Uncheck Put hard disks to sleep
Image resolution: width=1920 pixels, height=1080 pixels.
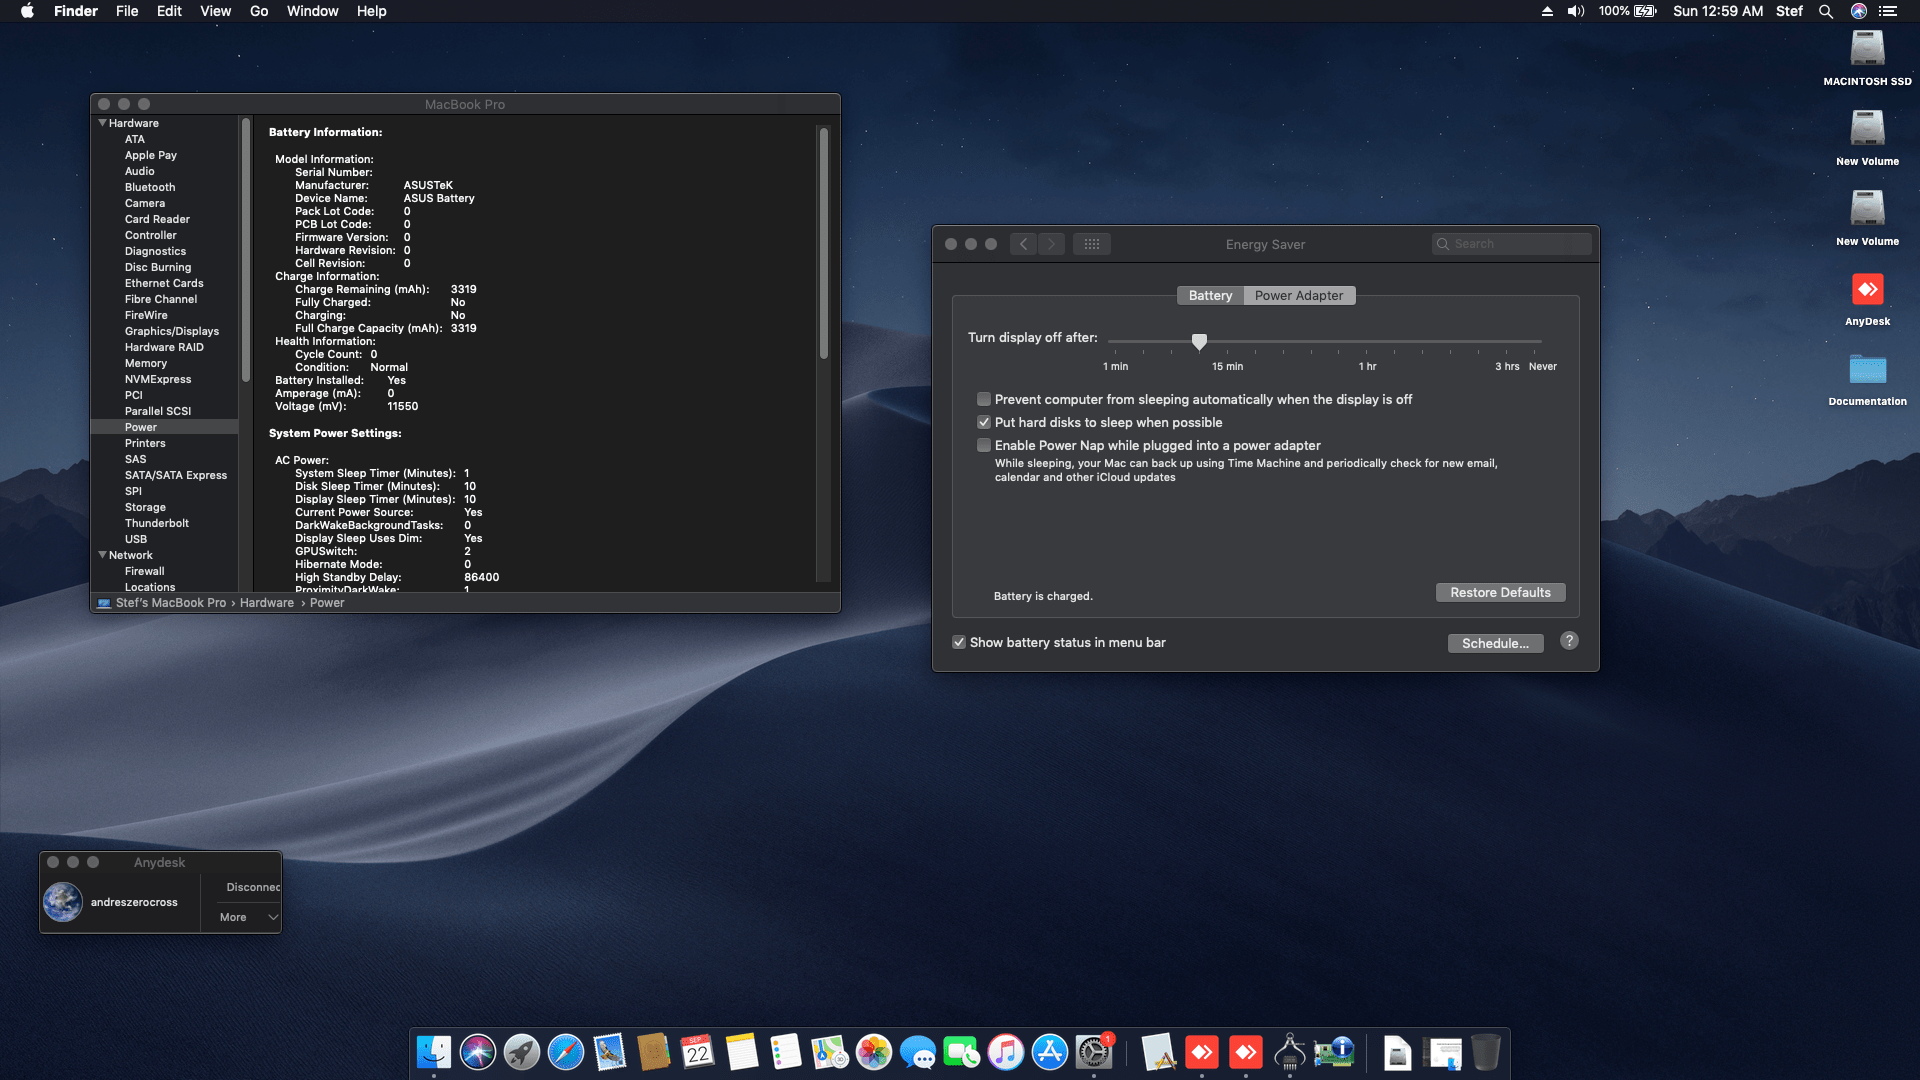pos(984,422)
